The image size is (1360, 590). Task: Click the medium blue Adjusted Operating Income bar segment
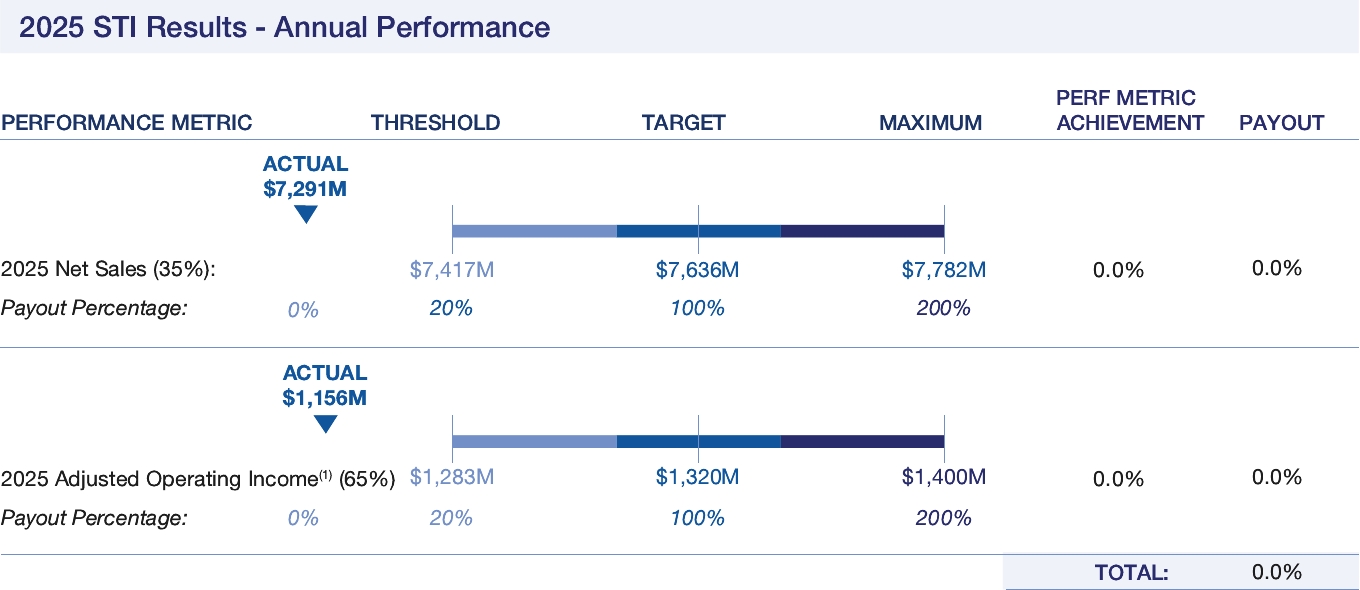(698, 441)
